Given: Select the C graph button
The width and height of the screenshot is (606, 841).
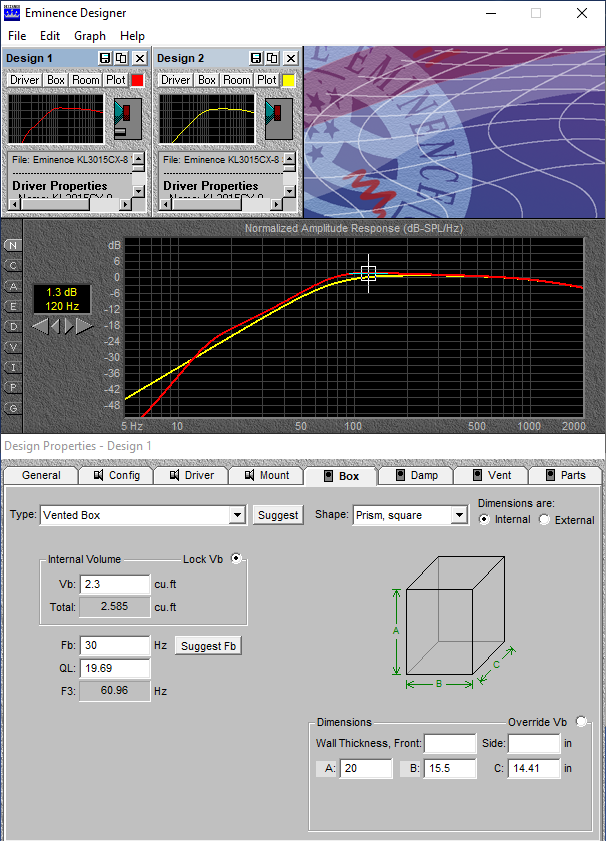Looking at the screenshot, I should 13,265.
